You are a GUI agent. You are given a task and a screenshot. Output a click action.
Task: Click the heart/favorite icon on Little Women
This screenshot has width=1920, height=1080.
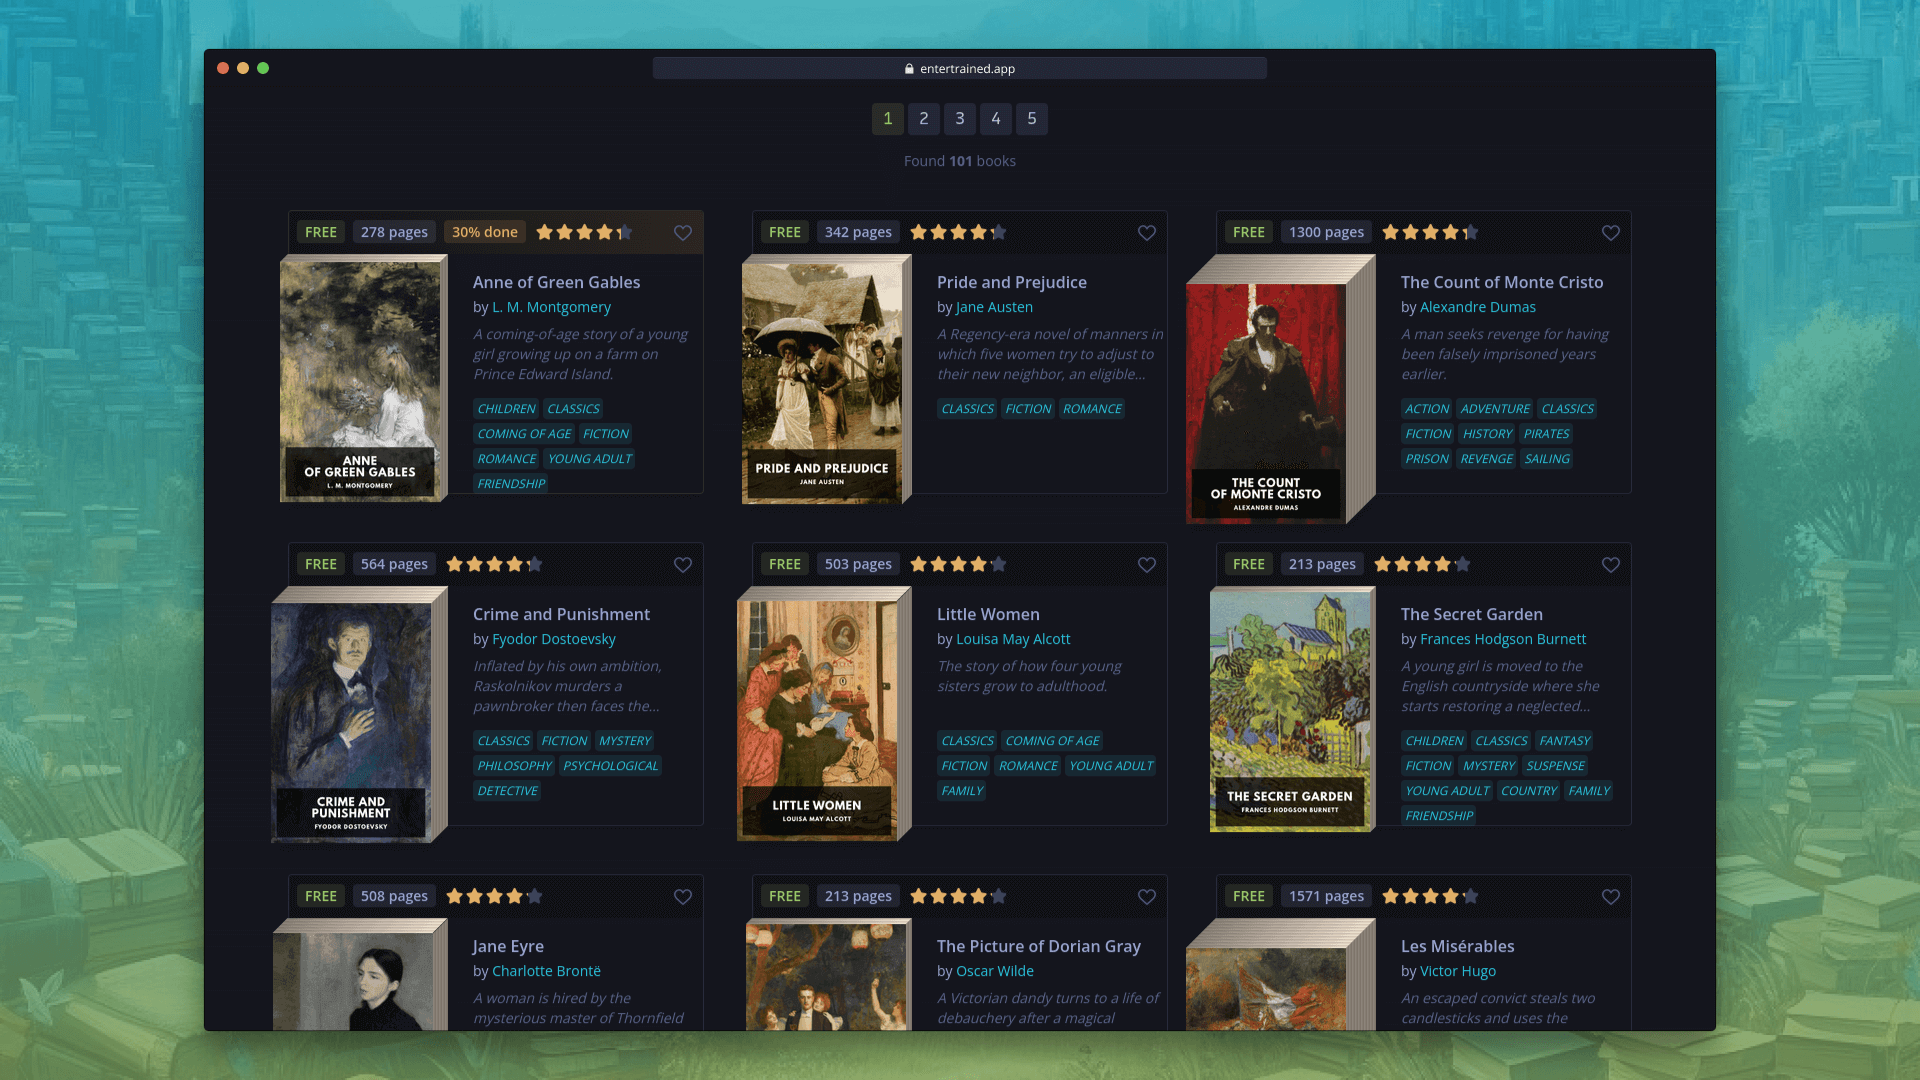pos(1146,564)
